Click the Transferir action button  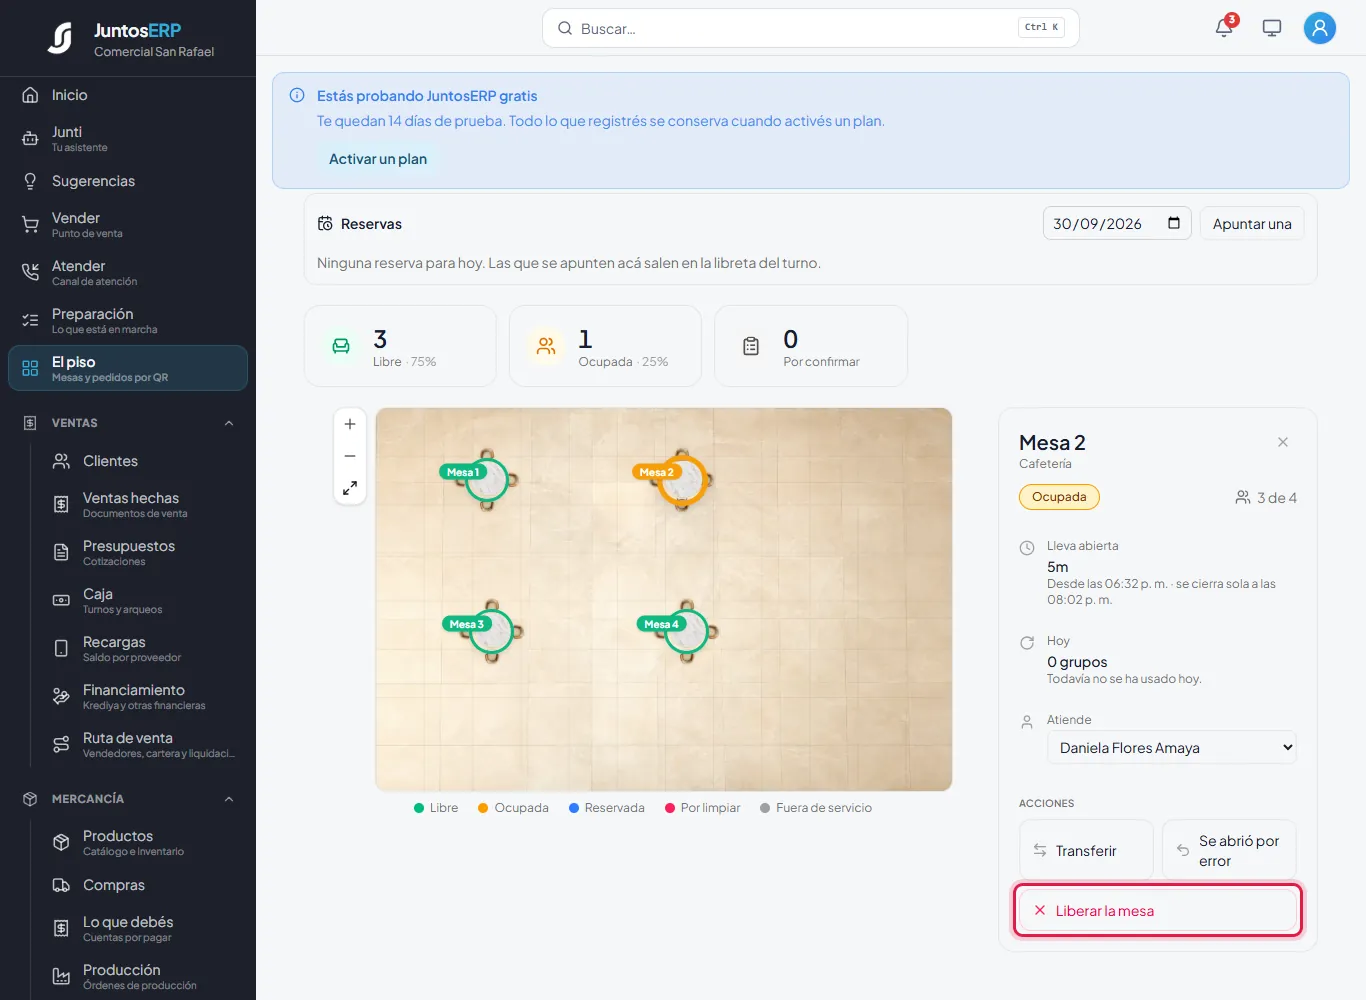click(1086, 850)
